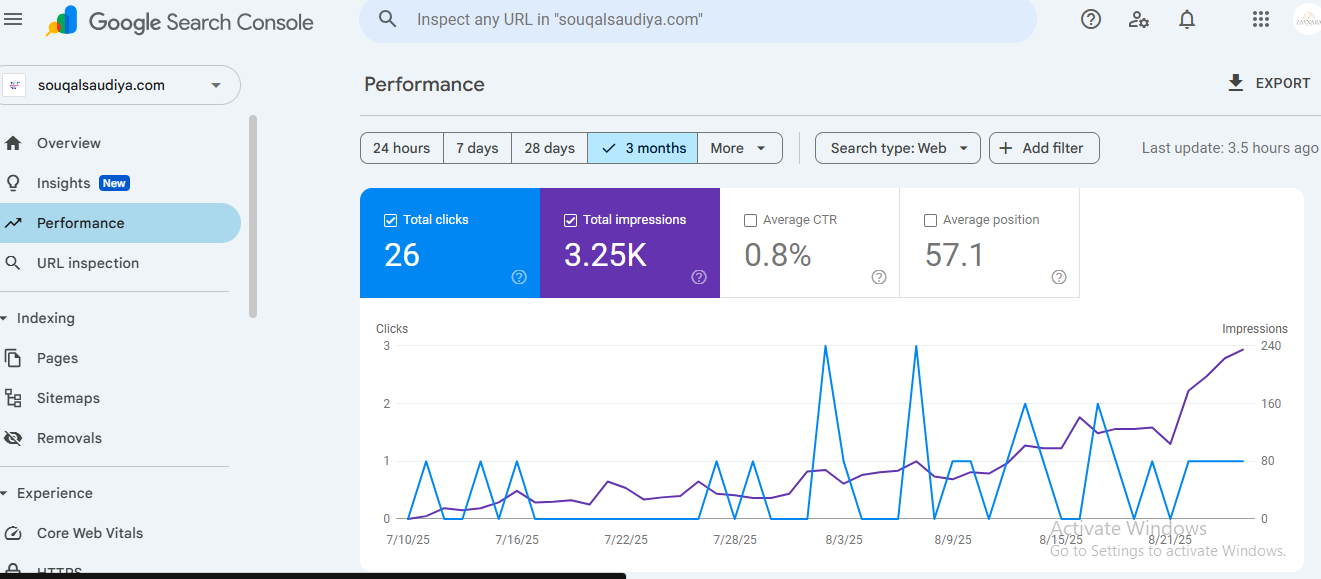Open Users and settings icon
This screenshot has height=579, width=1321.
coord(1138,19)
